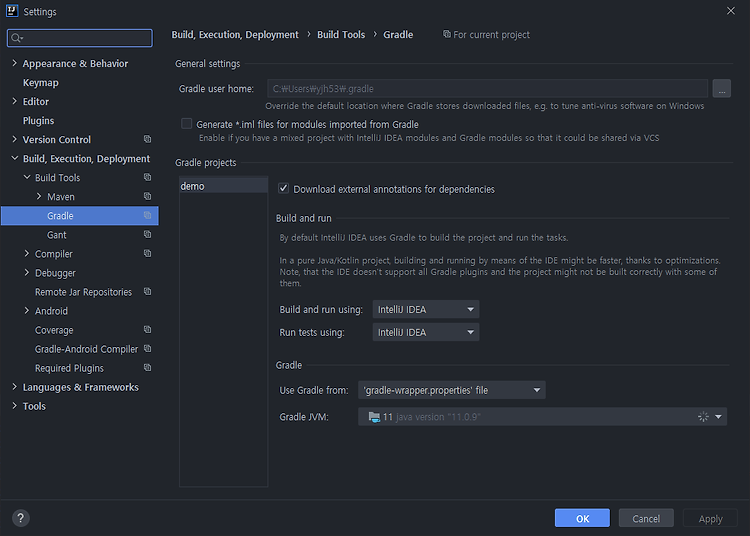This screenshot has height=536, width=750.
Task: Expand the Appearance & Behavior tree node
Action: [x=14, y=63]
